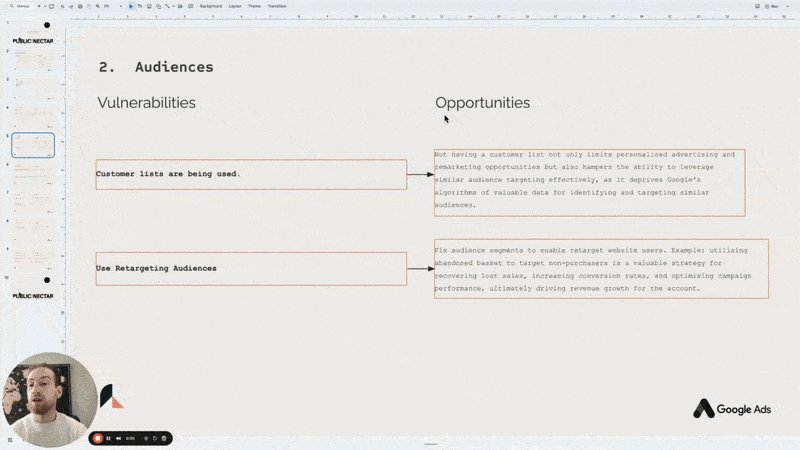Image resolution: width=800 pixels, height=450 pixels.
Task: Click the redo icon in toolbar
Action: (71, 6)
